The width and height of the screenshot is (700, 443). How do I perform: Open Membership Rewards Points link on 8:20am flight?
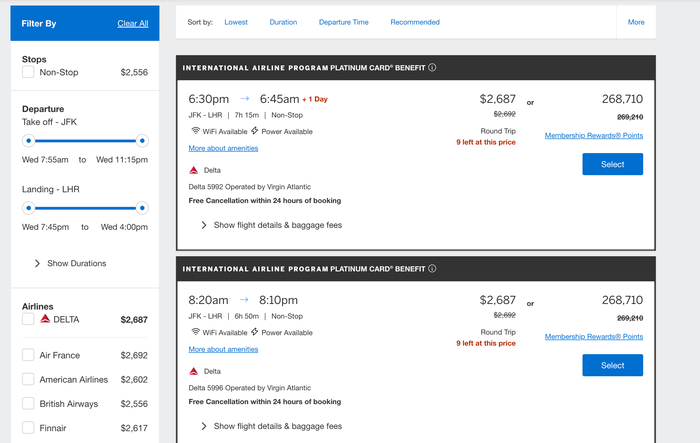[594, 336]
